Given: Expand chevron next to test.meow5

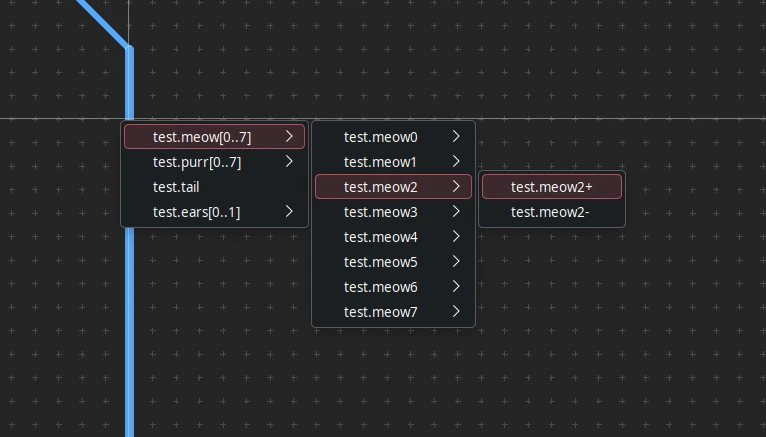Looking at the screenshot, I should point(456,262).
